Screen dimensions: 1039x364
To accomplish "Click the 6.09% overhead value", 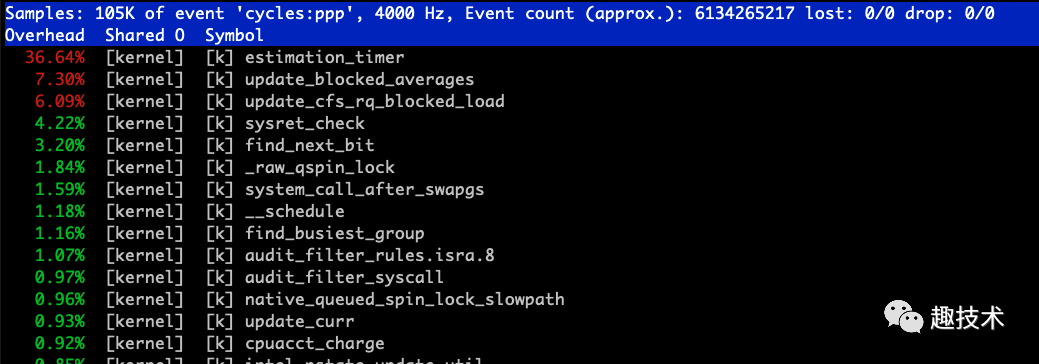I will (60, 101).
